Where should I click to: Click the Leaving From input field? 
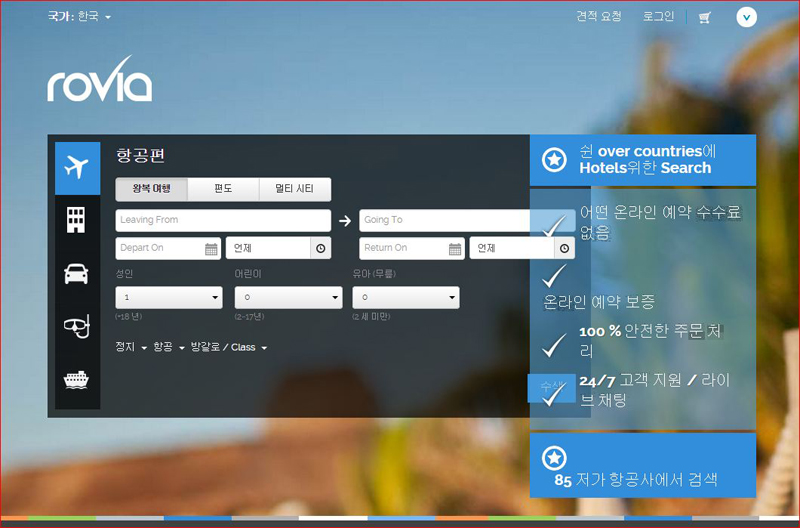click(x=223, y=220)
